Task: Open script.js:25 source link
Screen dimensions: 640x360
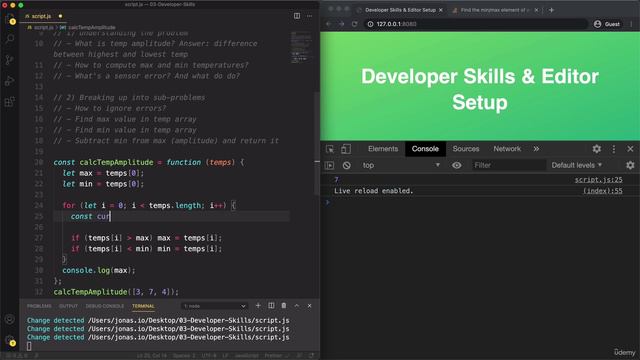Action: pyautogui.click(x=598, y=180)
